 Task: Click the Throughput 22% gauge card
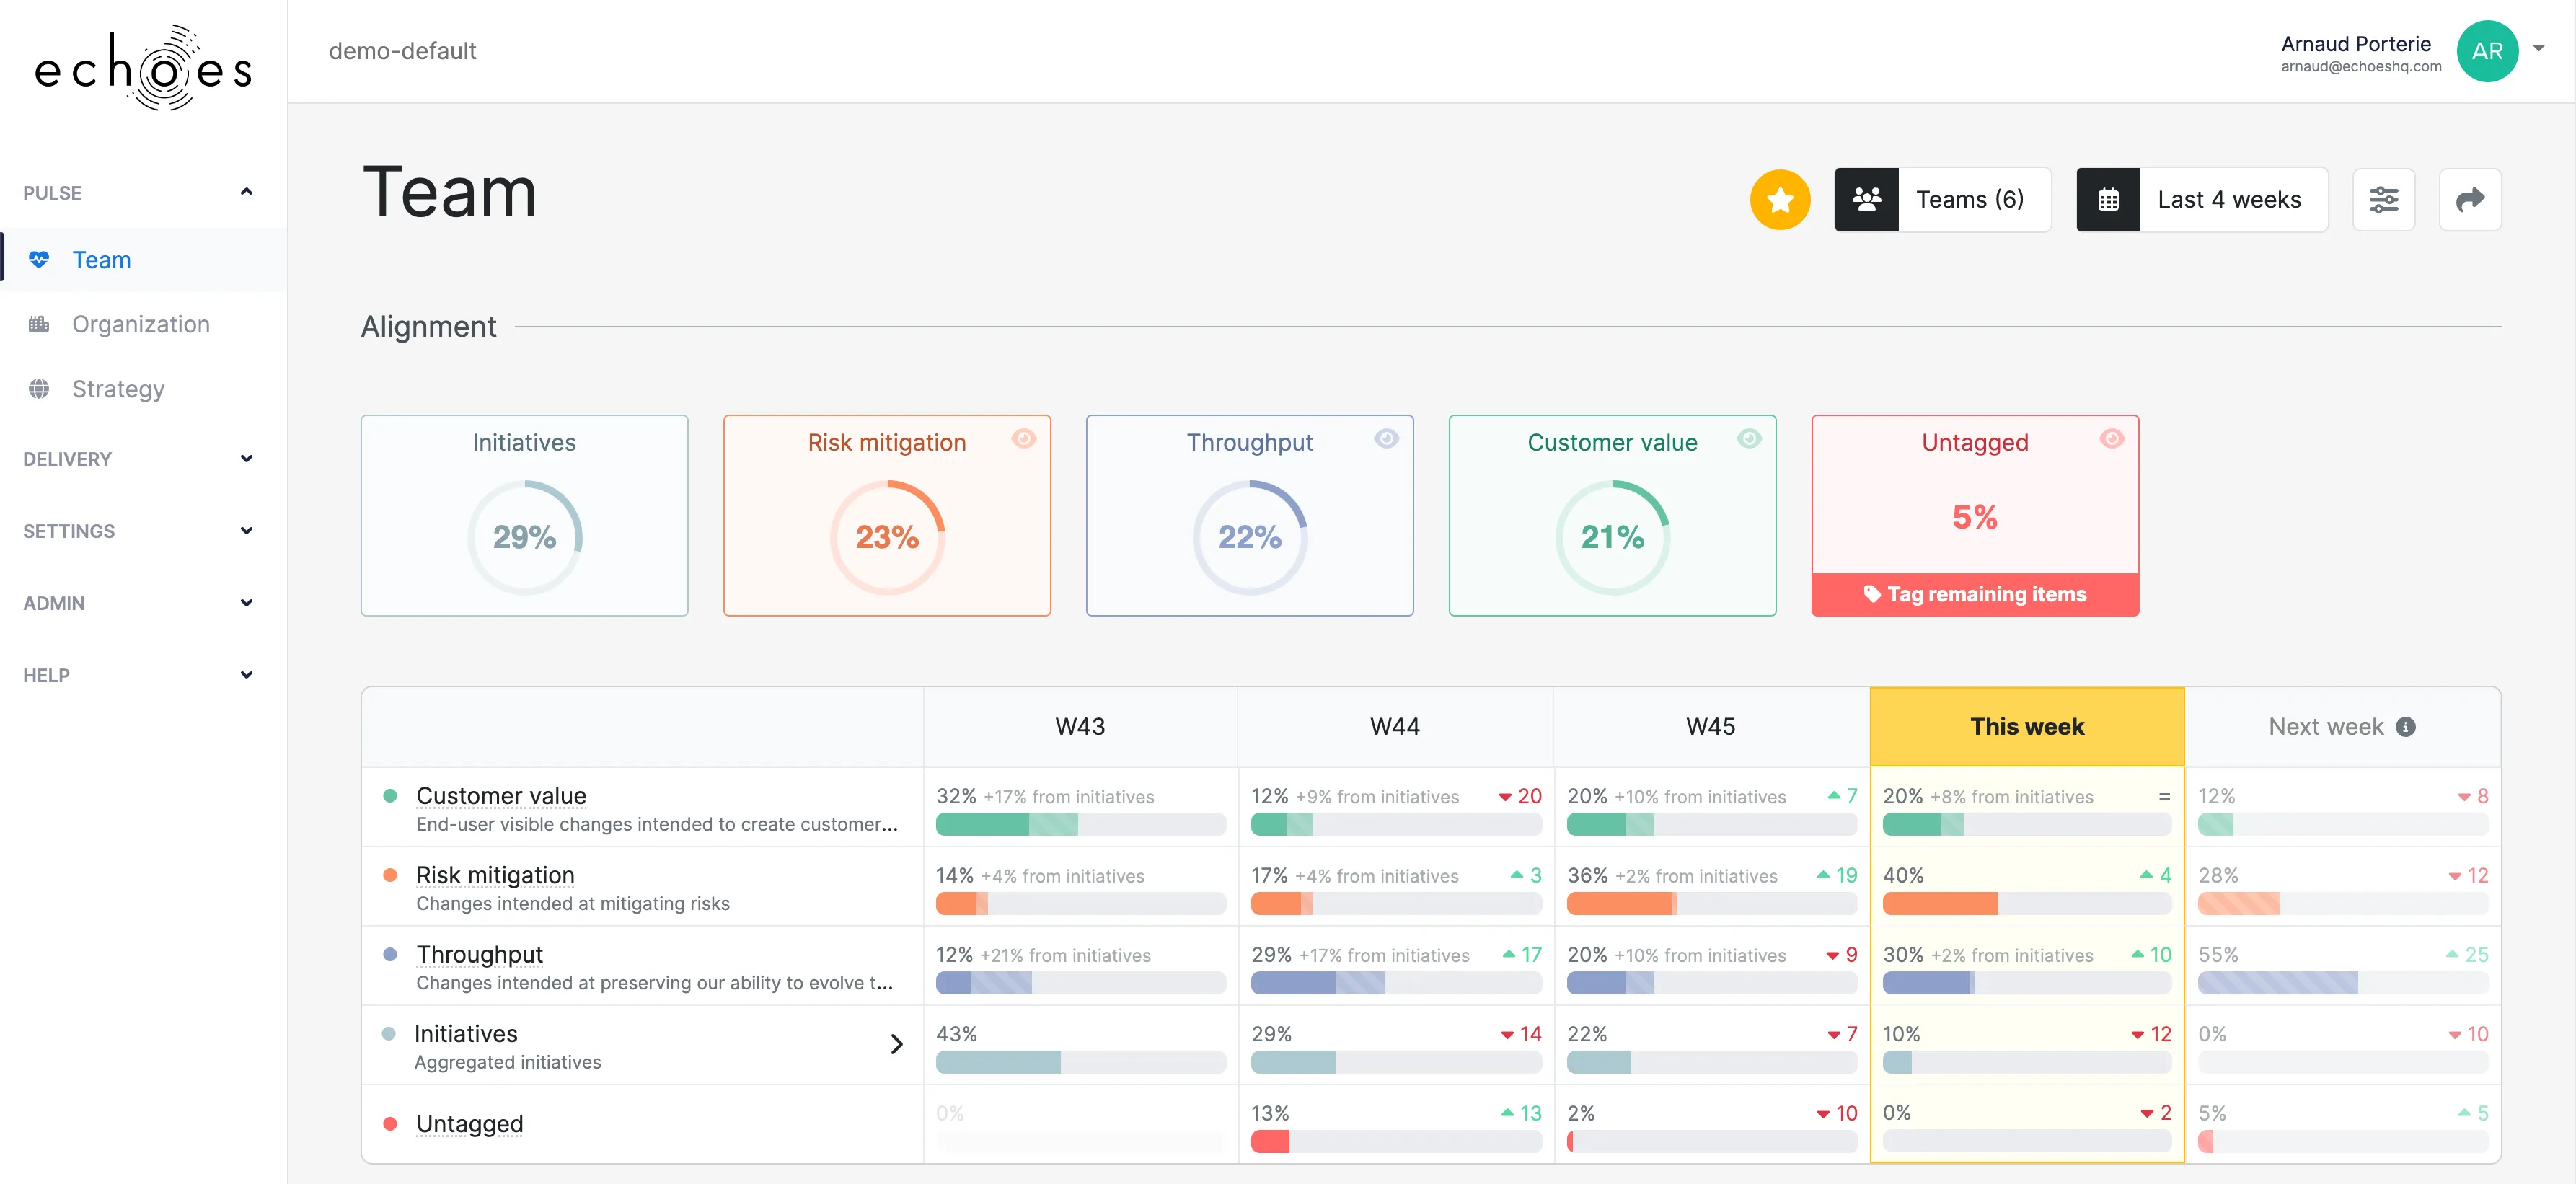[x=1249, y=516]
